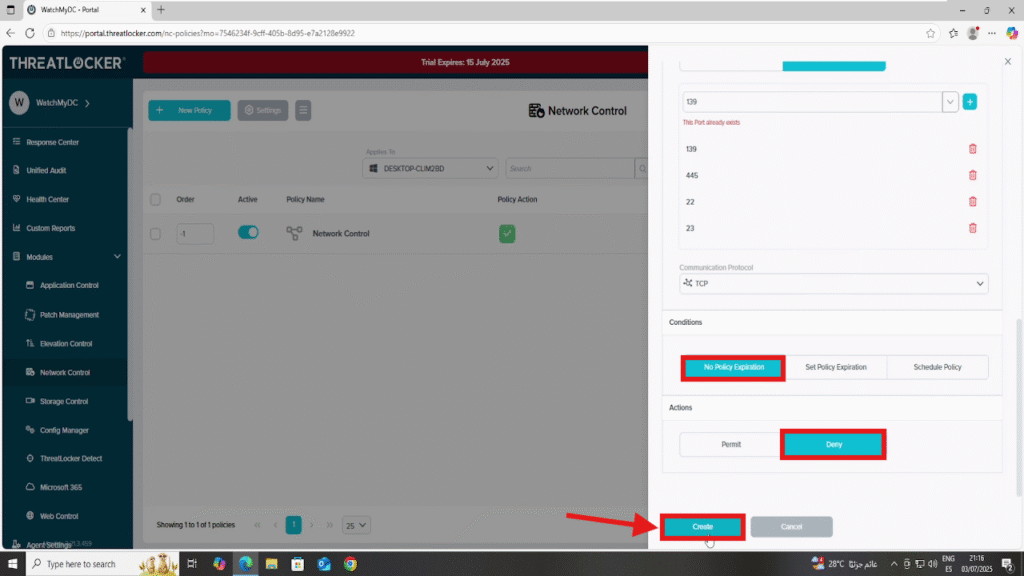Click the port input showing 139
The width and height of the screenshot is (1024, 576).
[x=812, y=102]
